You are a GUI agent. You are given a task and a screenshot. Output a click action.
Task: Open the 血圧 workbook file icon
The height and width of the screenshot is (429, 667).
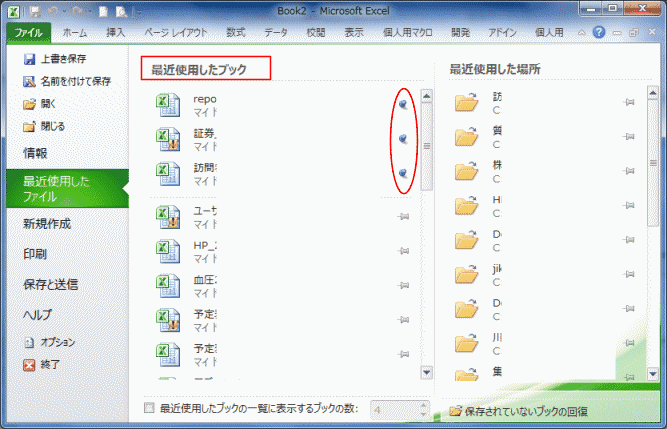click(168, 286)
